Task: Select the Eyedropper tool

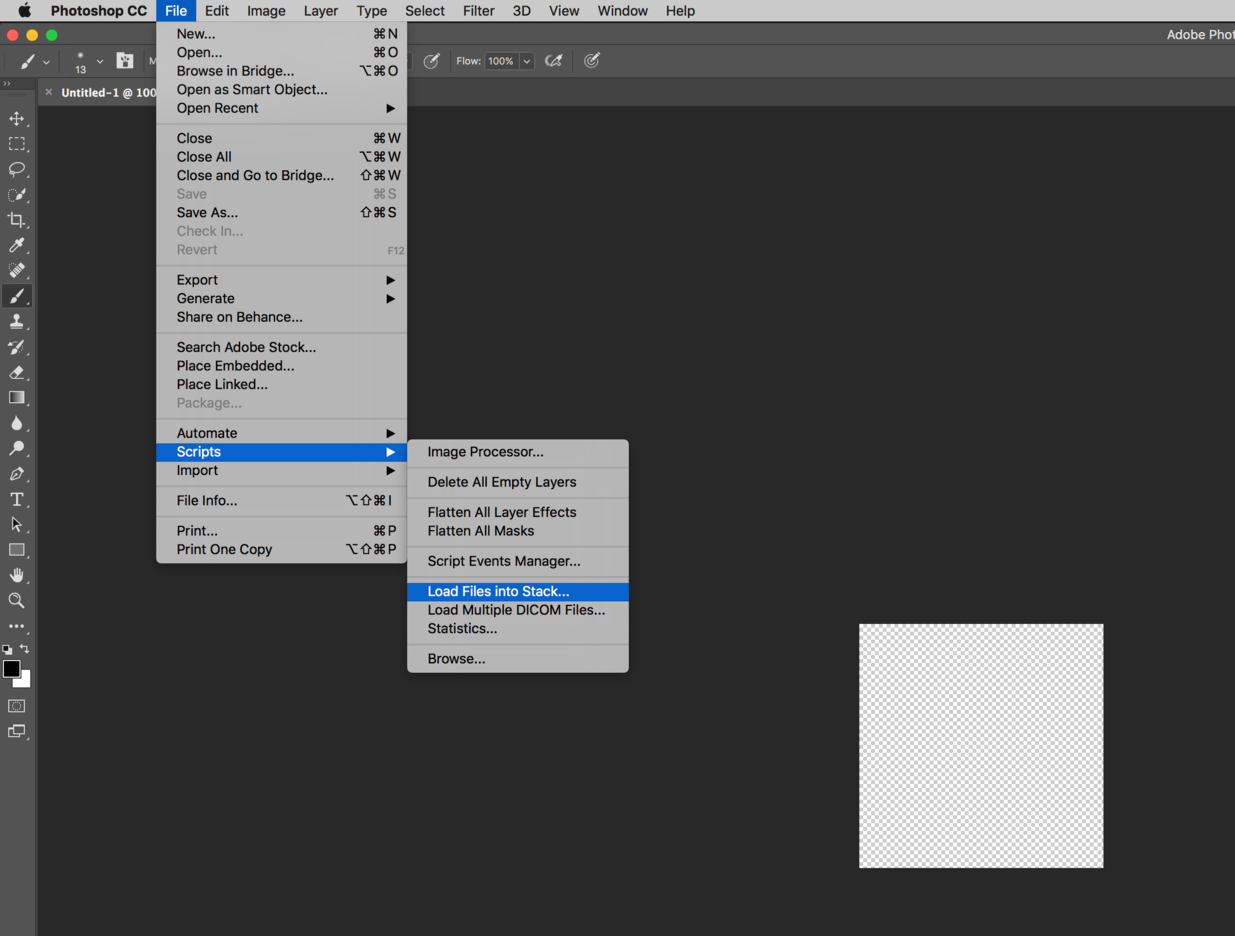Action: coord(17,245)
